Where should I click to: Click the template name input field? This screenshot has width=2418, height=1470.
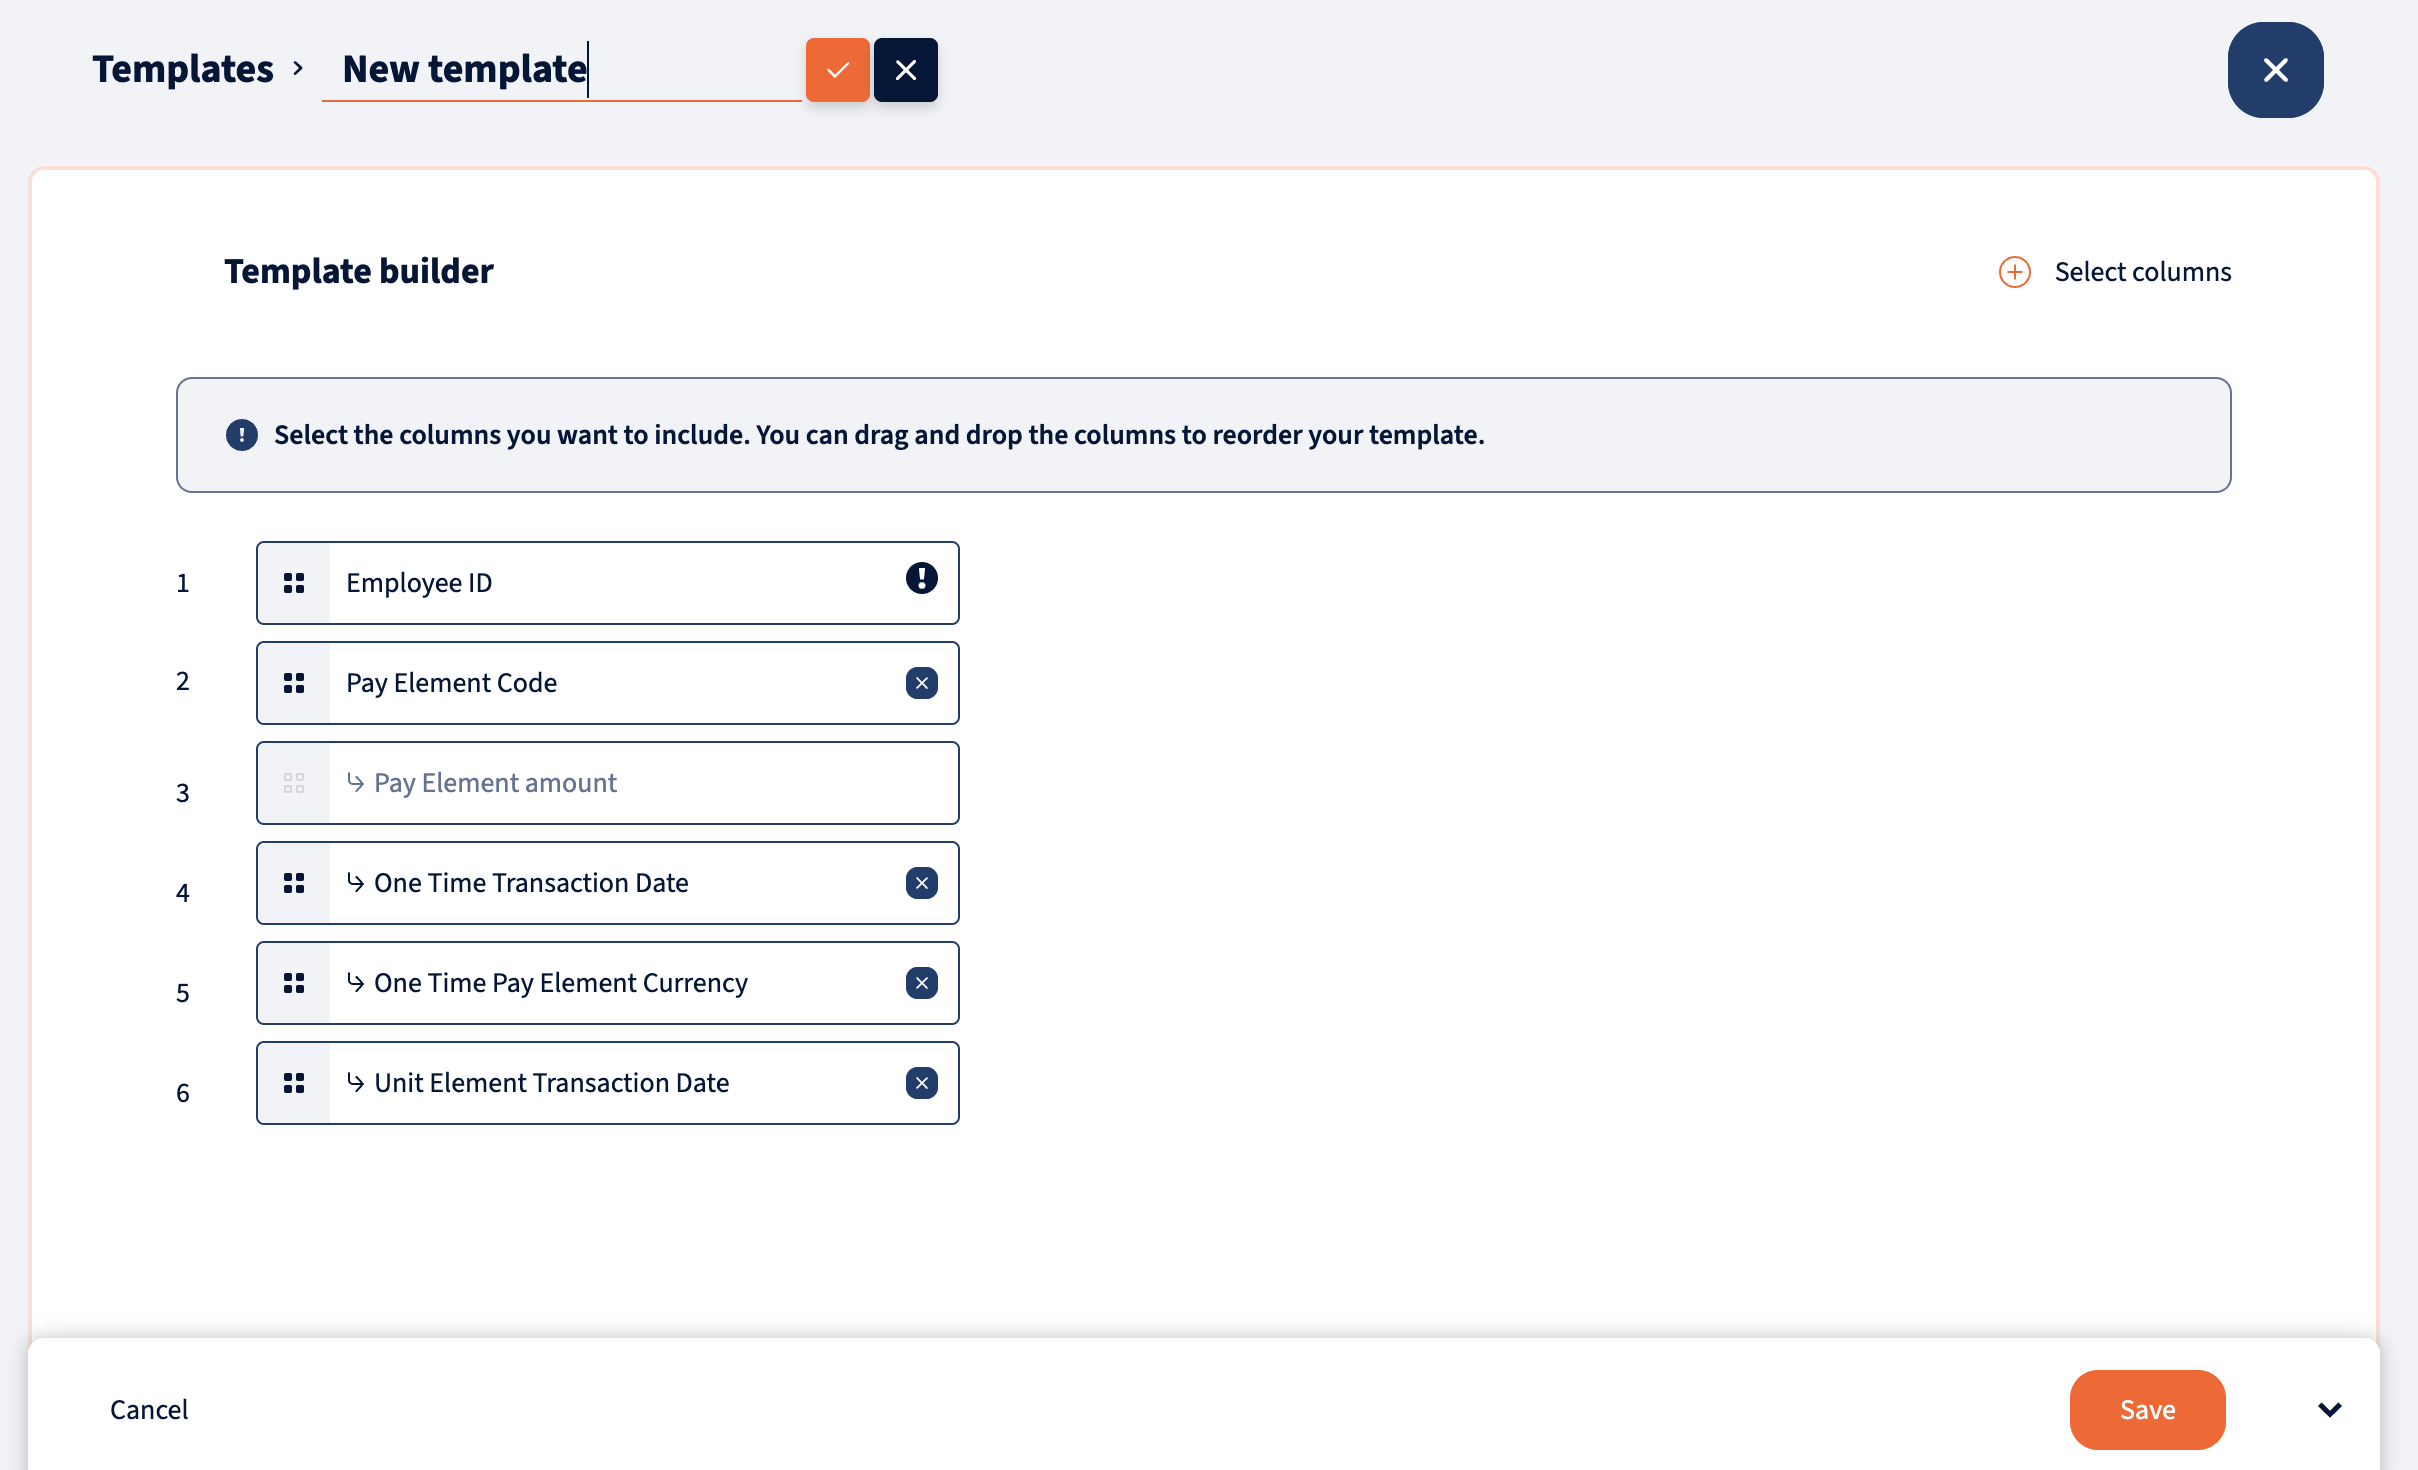coord(560,70)
